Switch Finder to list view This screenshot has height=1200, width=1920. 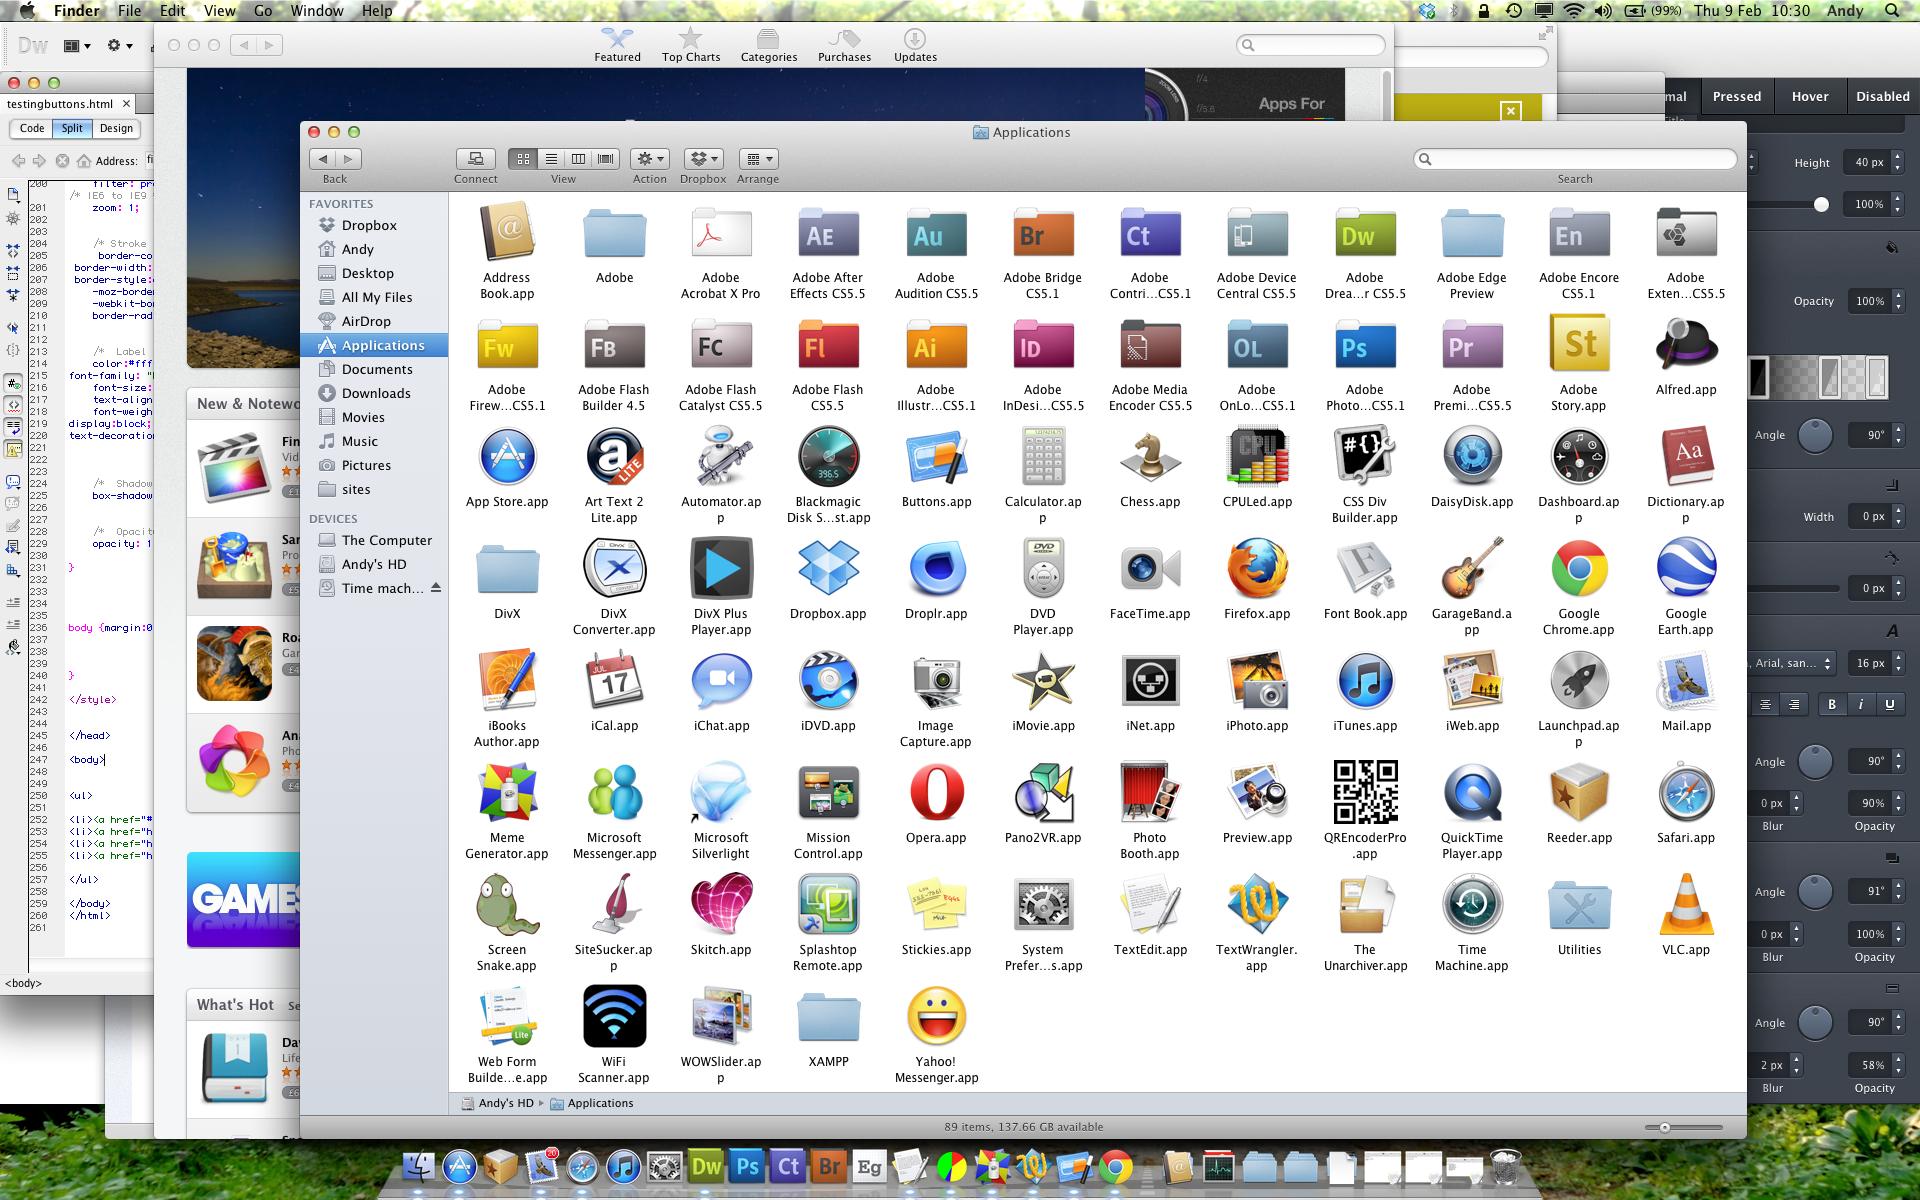click(551, 158)
